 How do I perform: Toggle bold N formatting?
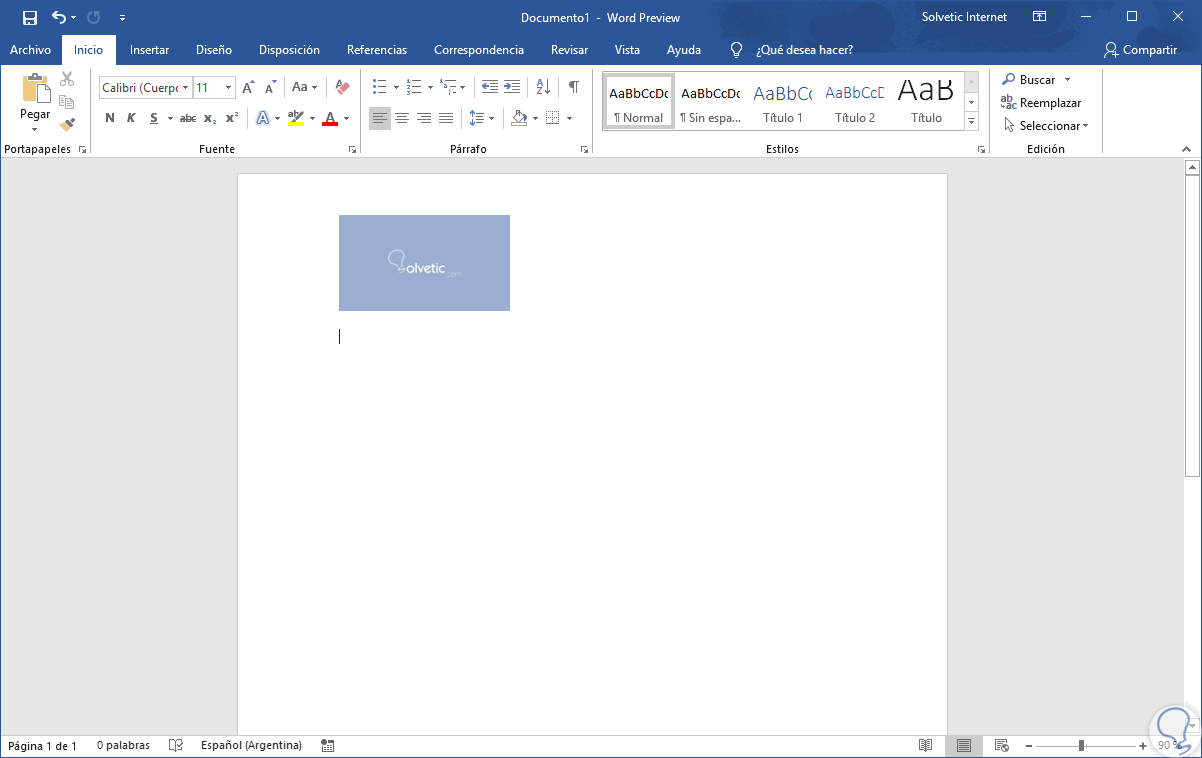(x=110, y=118)
